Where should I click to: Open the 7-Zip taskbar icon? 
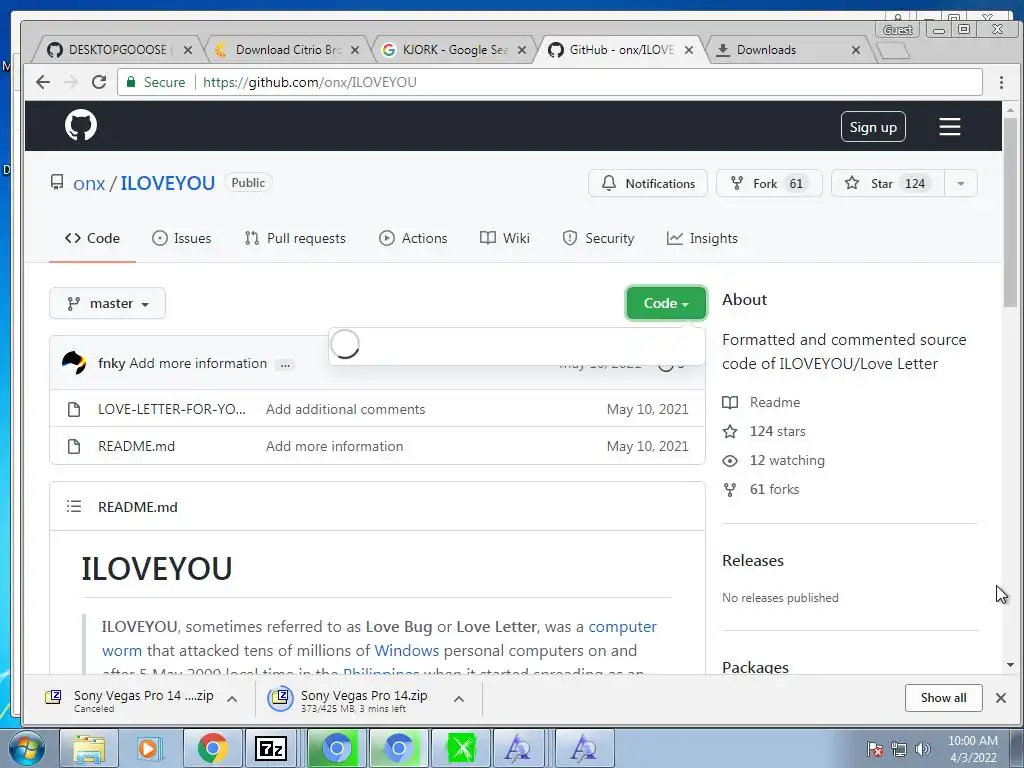tap(271, 748)
